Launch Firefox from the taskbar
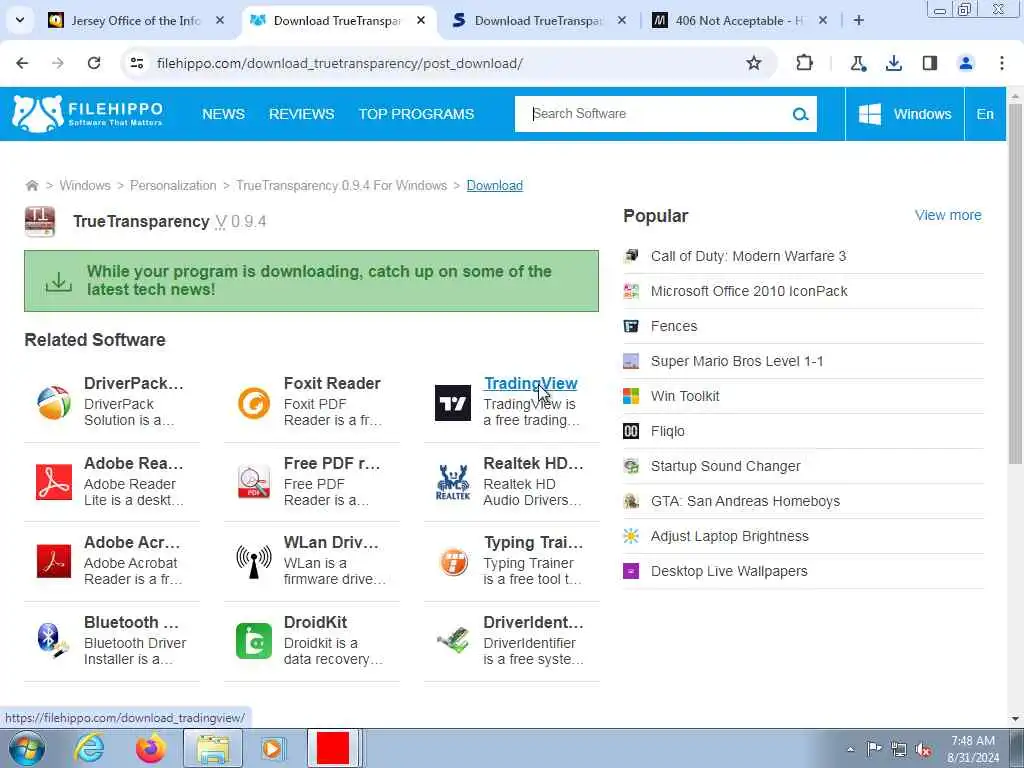 point(151,748)
